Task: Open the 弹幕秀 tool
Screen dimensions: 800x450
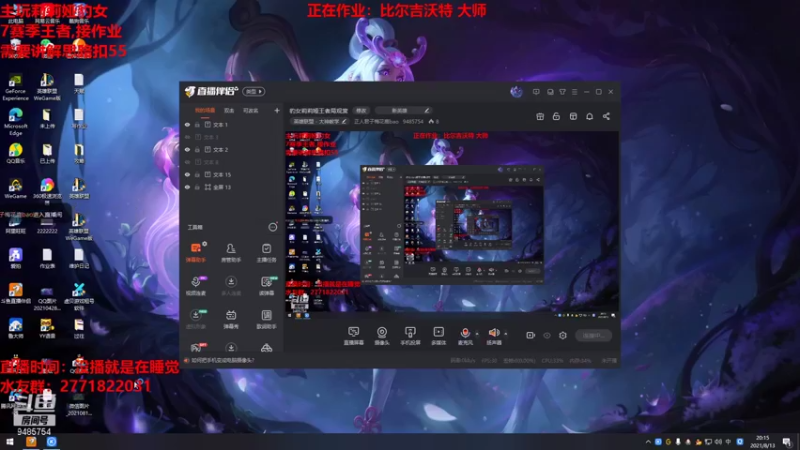Action: pos(231,319)
